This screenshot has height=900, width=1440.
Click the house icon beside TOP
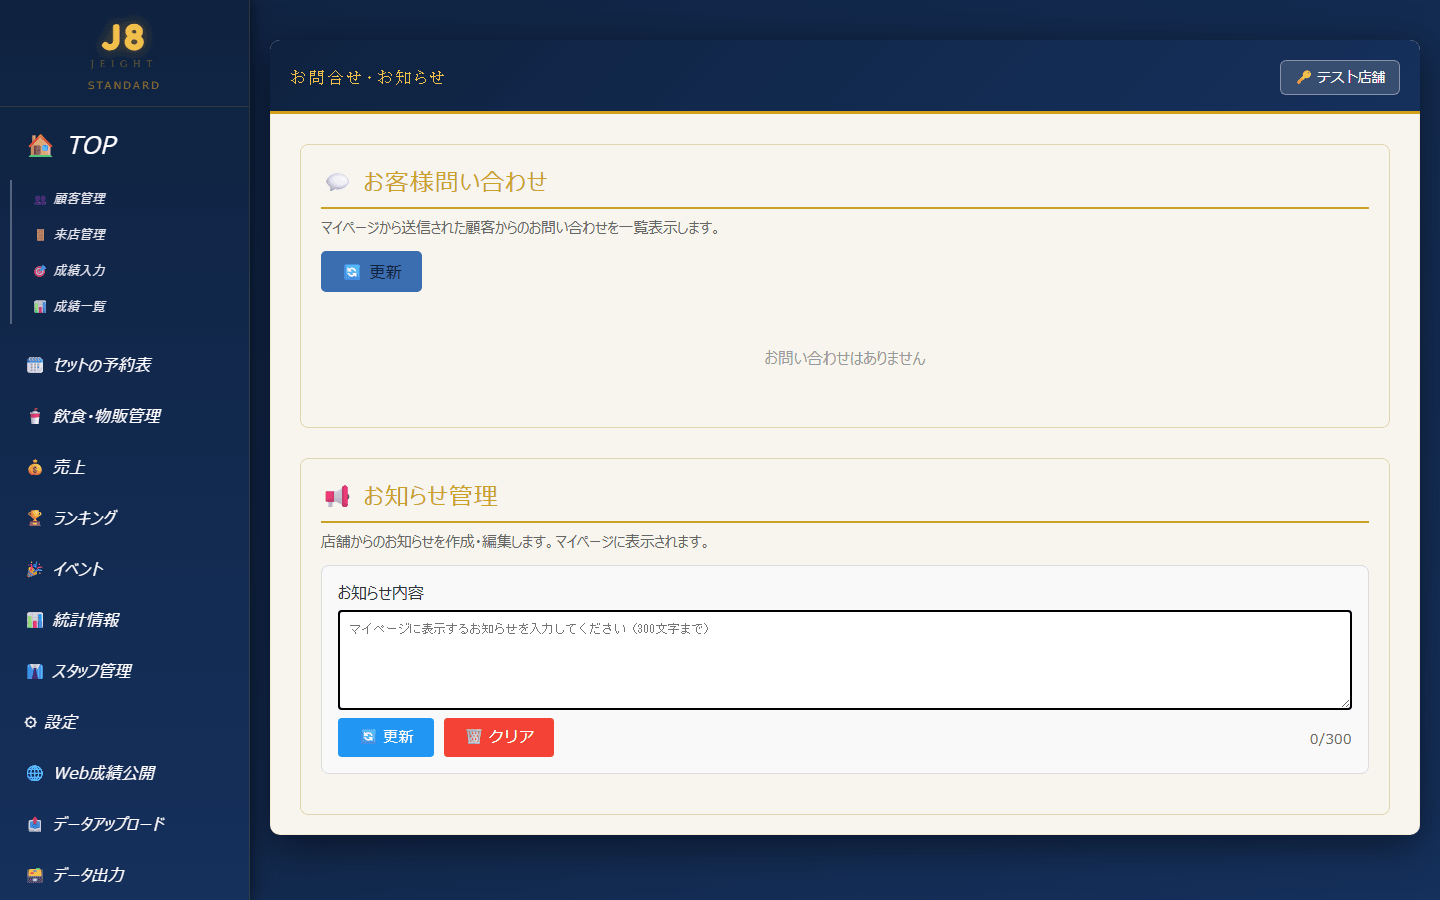tap(40, 146)
